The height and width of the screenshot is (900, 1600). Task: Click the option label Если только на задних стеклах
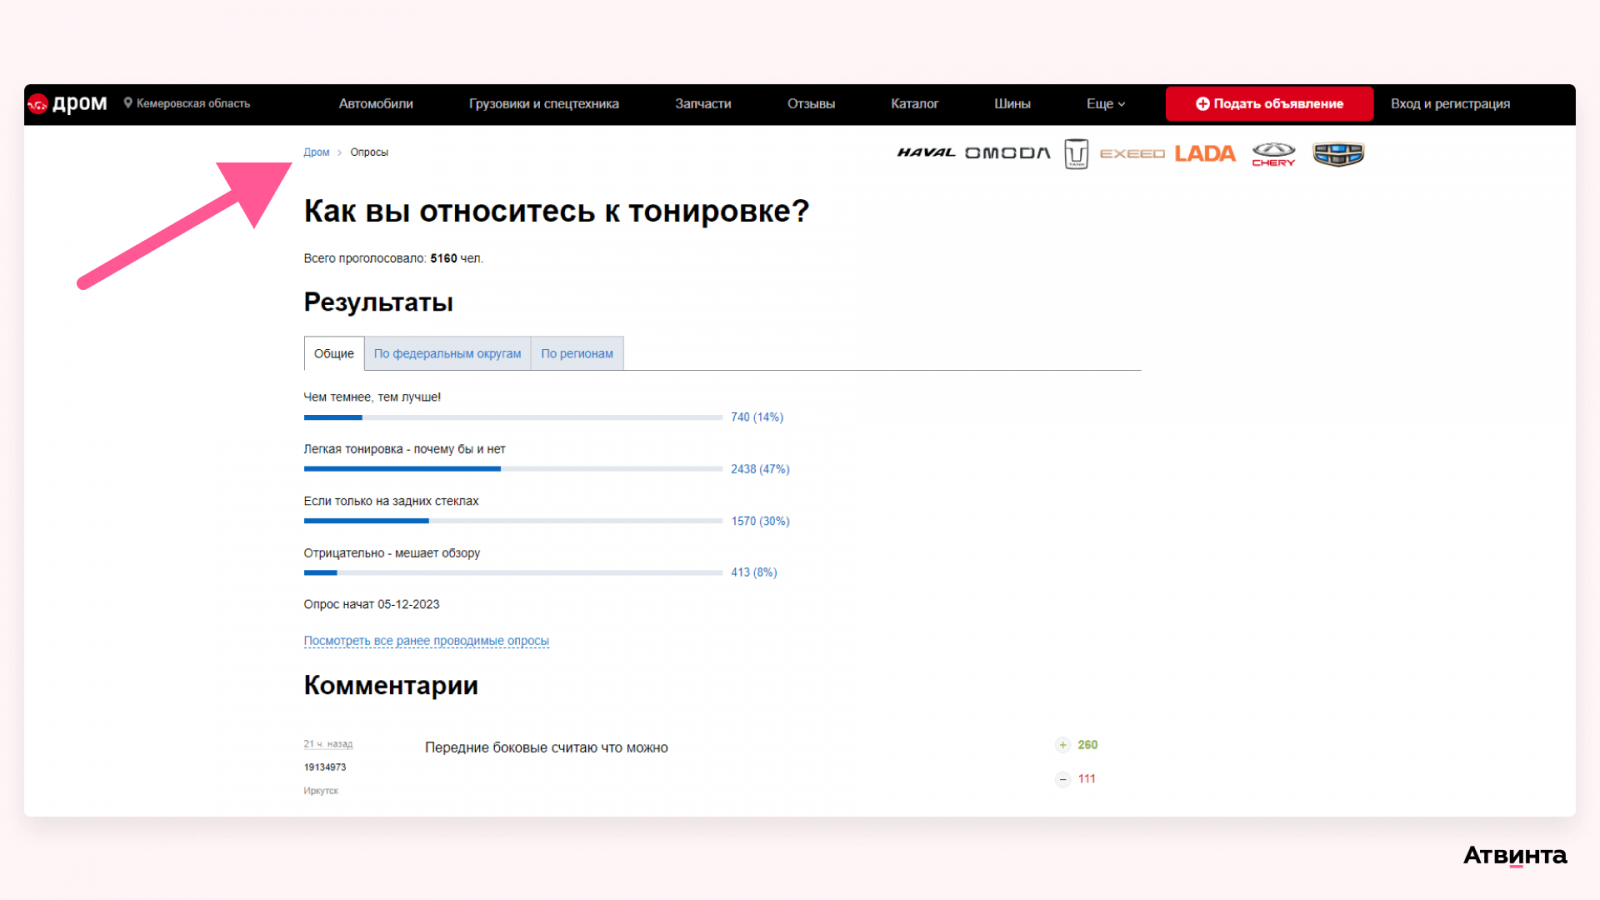point(391,501)
